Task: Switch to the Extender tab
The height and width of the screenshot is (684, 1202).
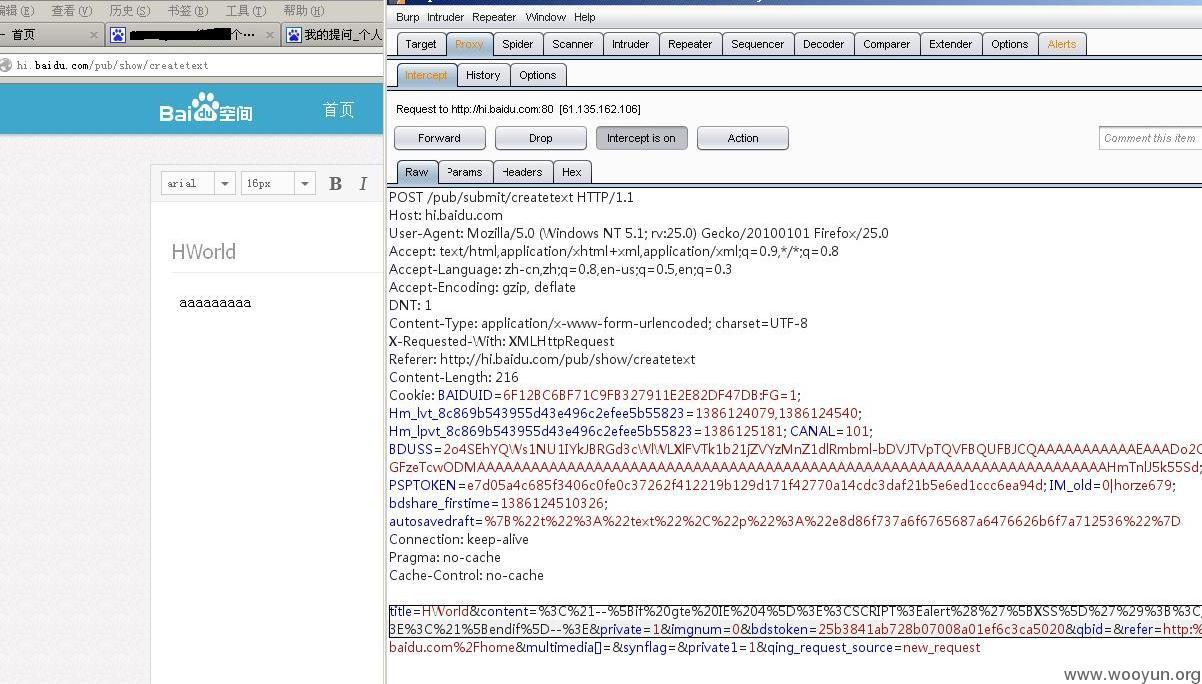Action: [951, 44]
